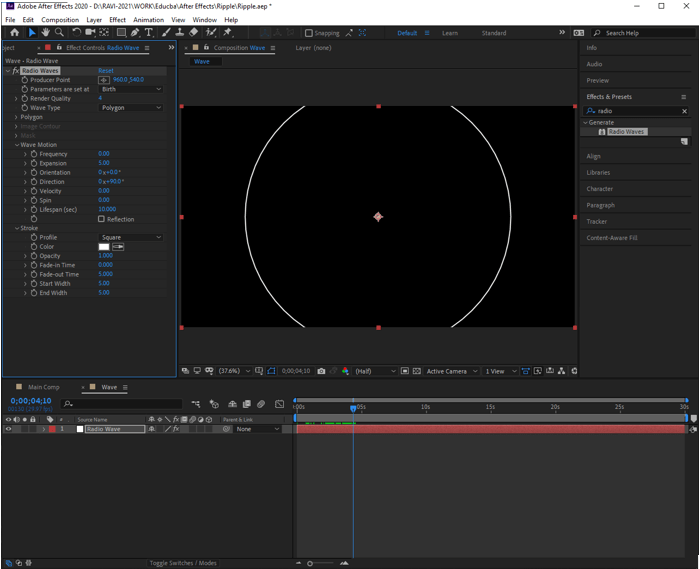Viewport: 700px width, 569px height.
Task: Switch to the Main Comp timeline tab
Action: [x=43, y=387]
